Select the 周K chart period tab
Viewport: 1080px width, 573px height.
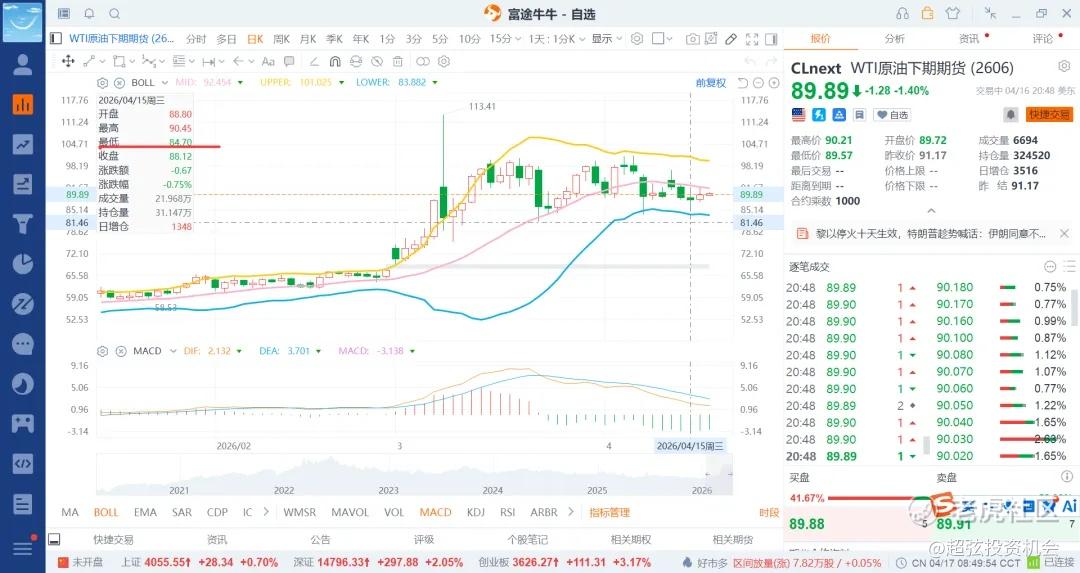click(x=282, y=39)
